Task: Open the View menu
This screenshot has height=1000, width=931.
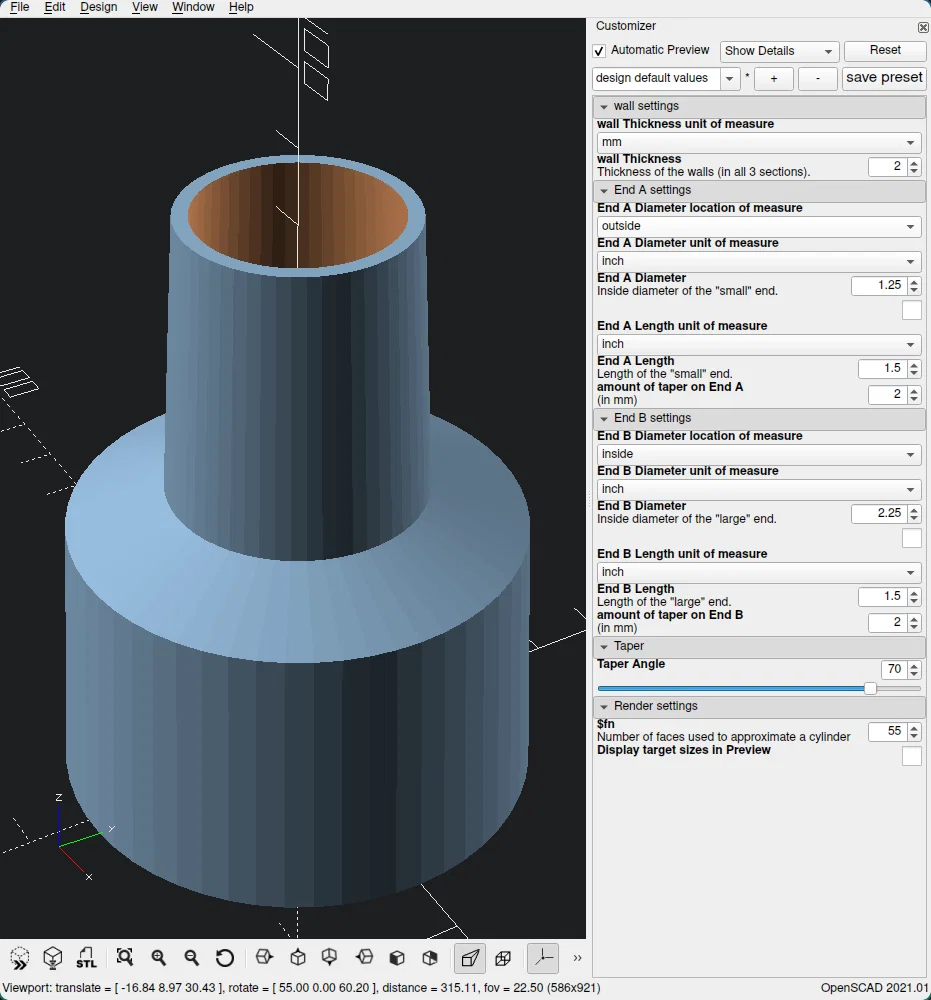Action: pyautogui.click(x=145, y=8)
